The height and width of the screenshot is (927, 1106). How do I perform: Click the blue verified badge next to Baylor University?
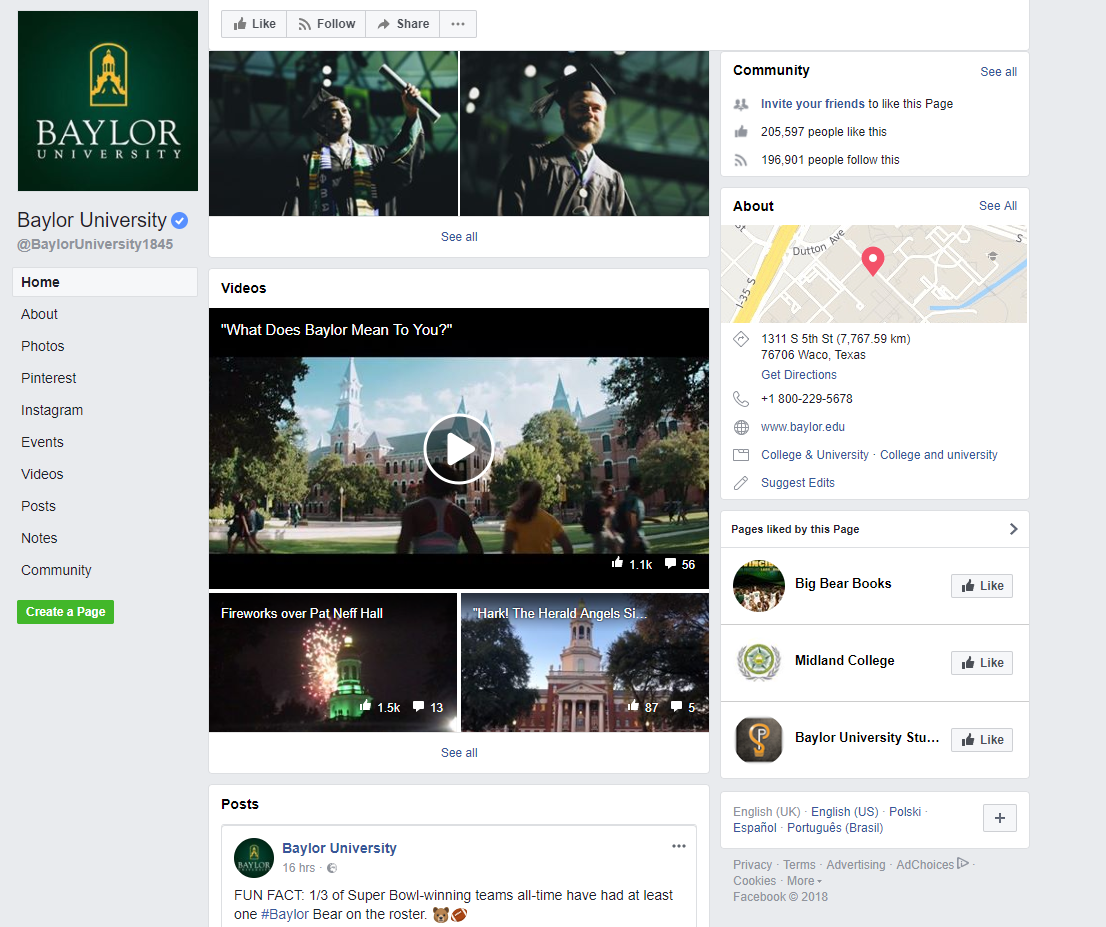pos(180,221)
